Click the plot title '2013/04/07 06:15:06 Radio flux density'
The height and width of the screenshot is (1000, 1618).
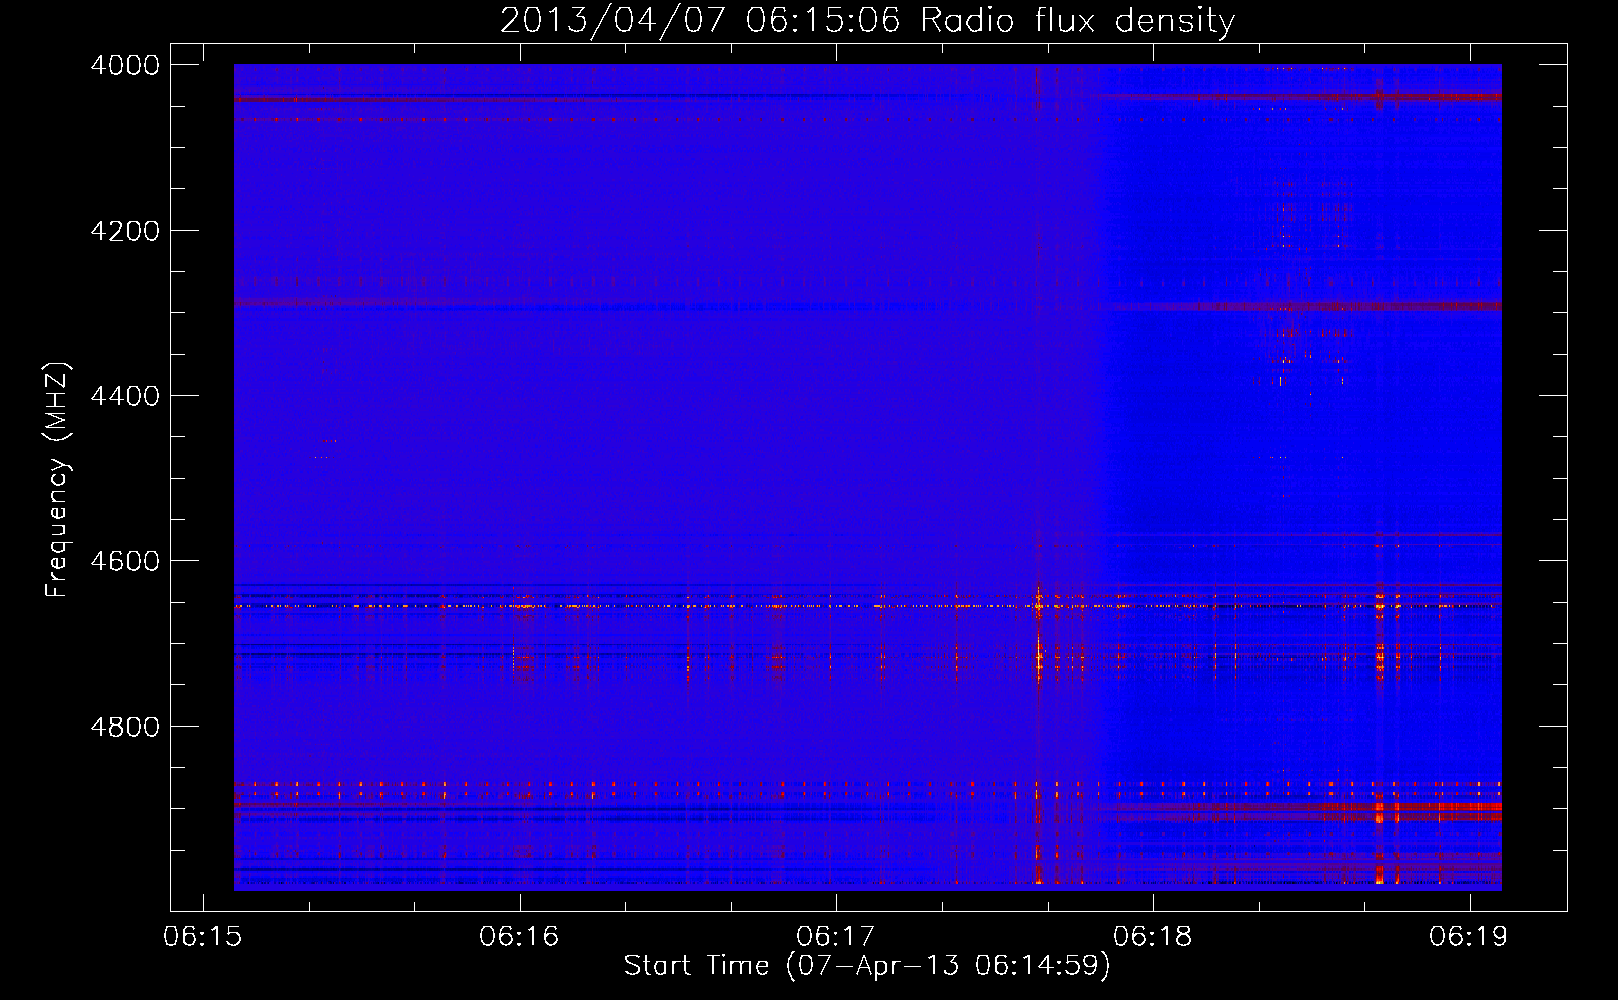(x=867, y=21)
